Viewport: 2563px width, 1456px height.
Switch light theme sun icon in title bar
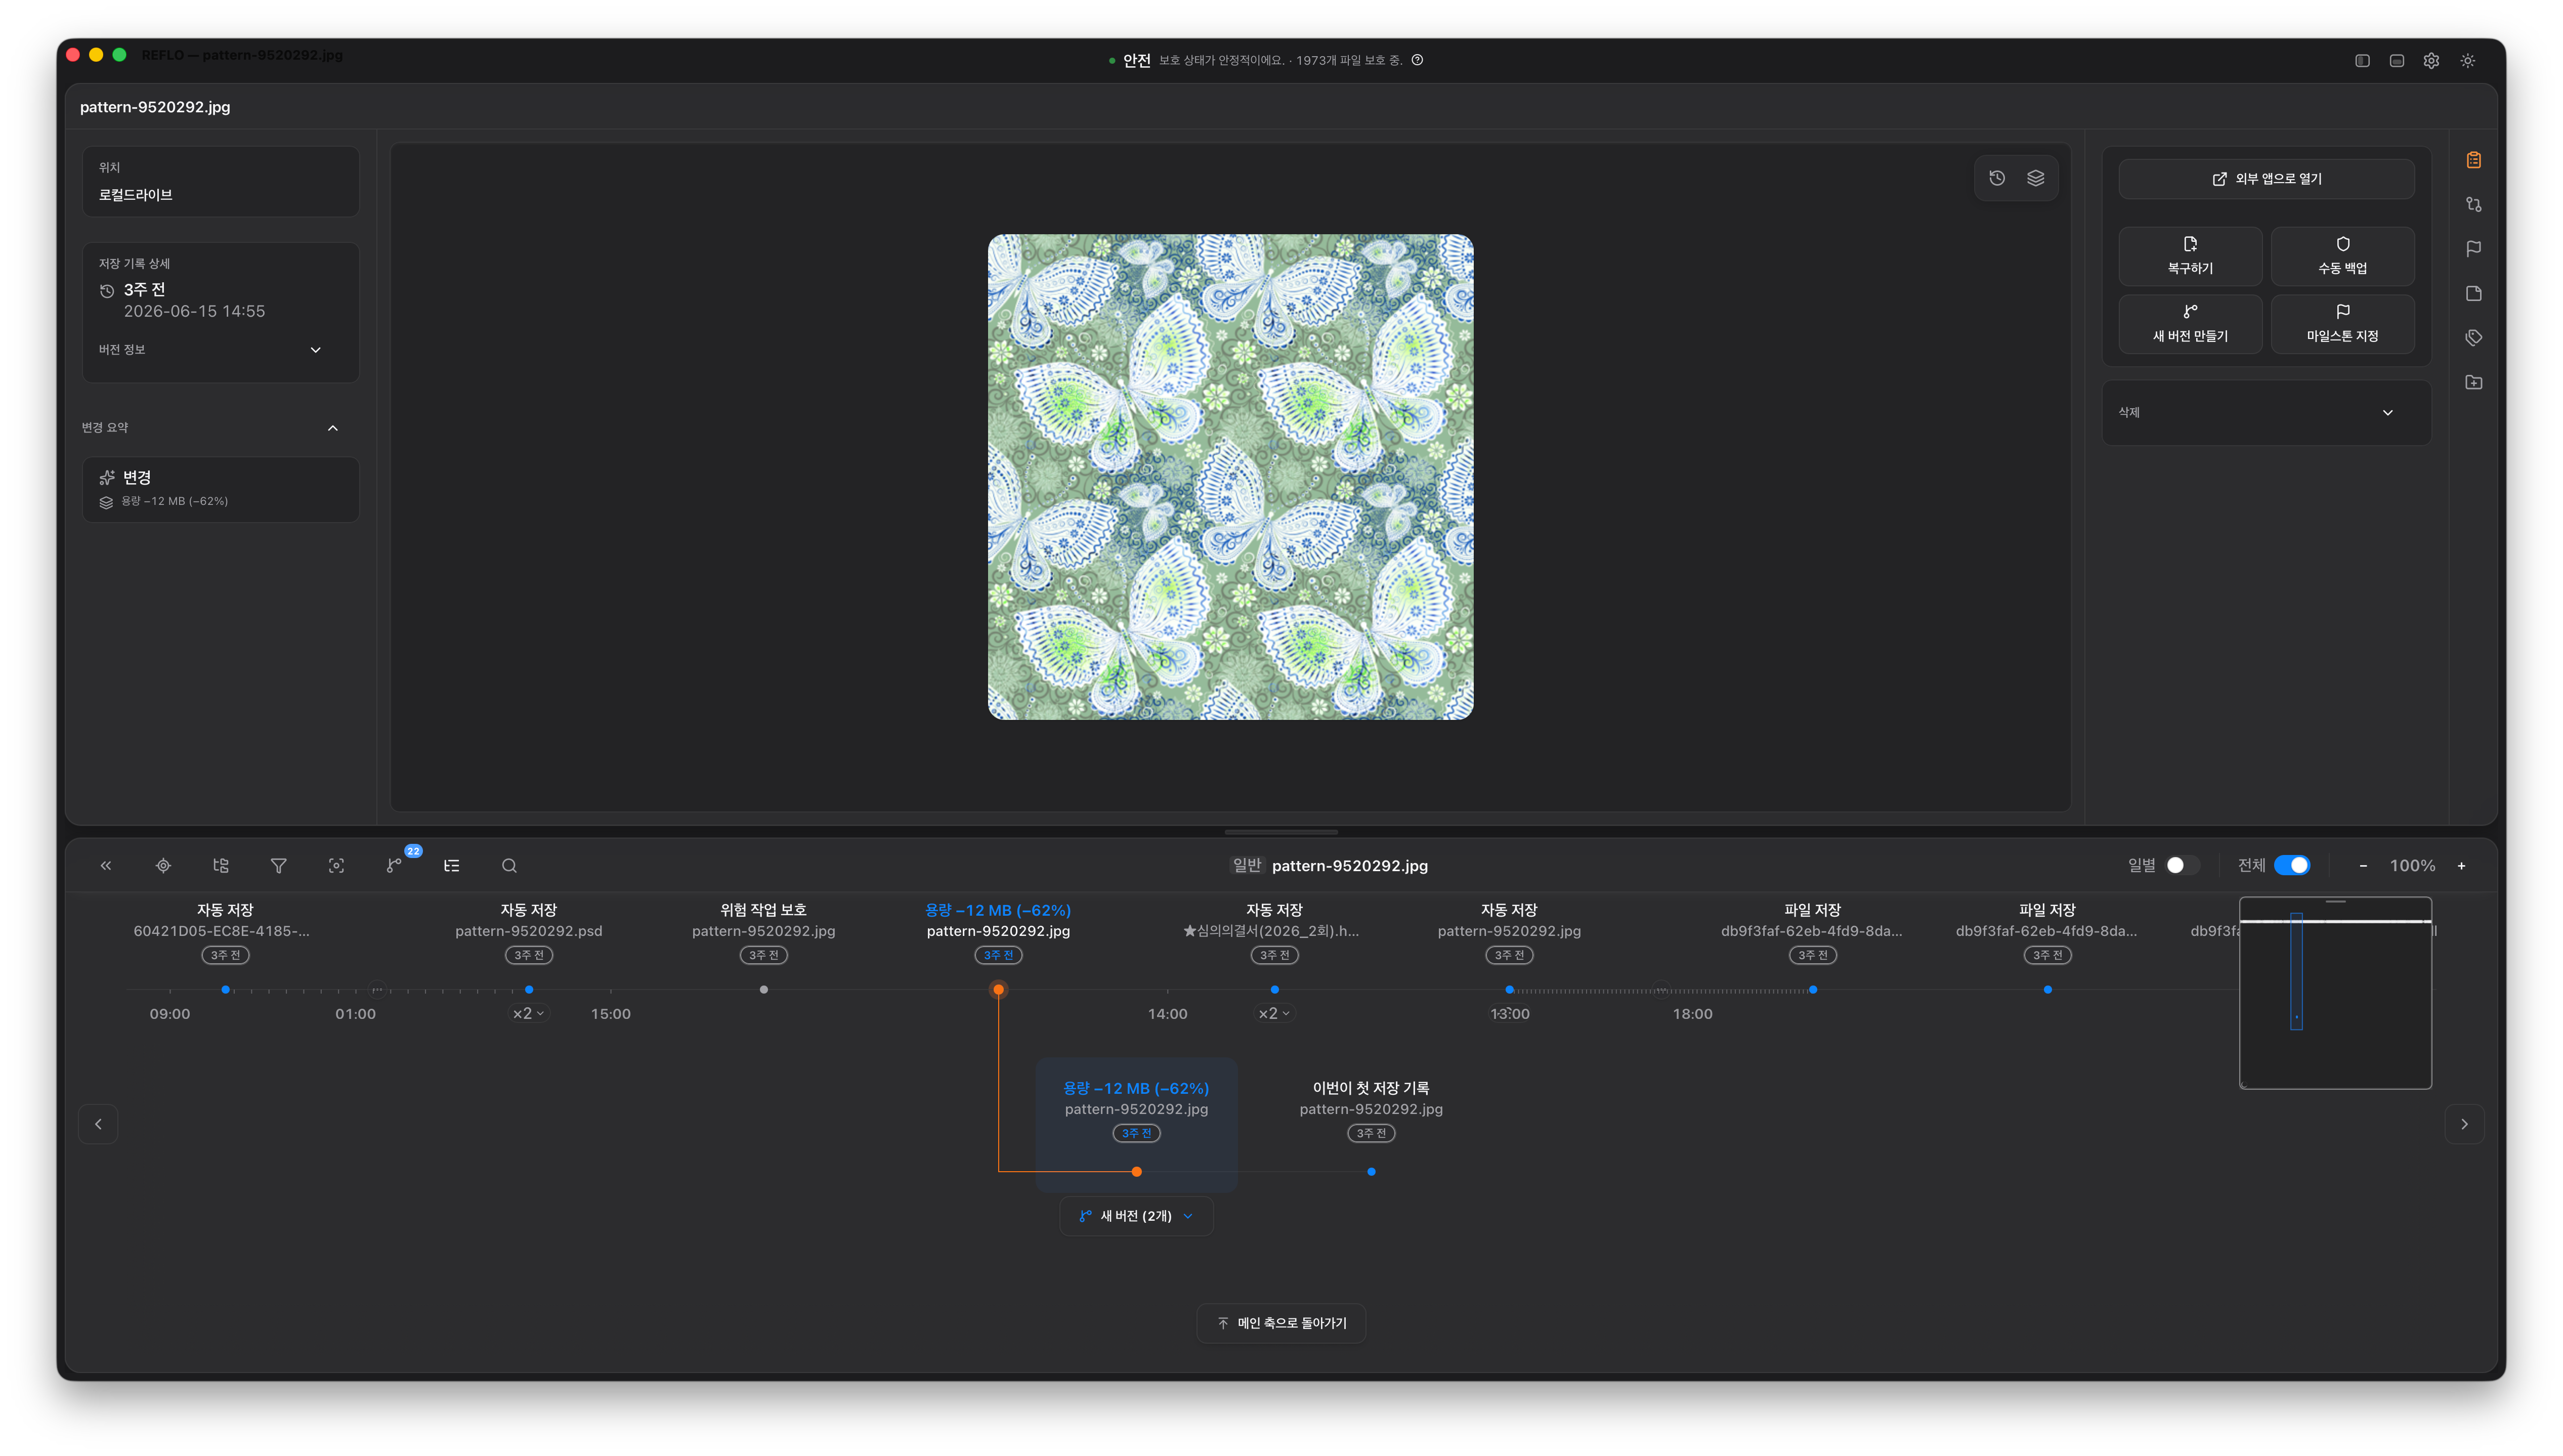[2467, 60]
